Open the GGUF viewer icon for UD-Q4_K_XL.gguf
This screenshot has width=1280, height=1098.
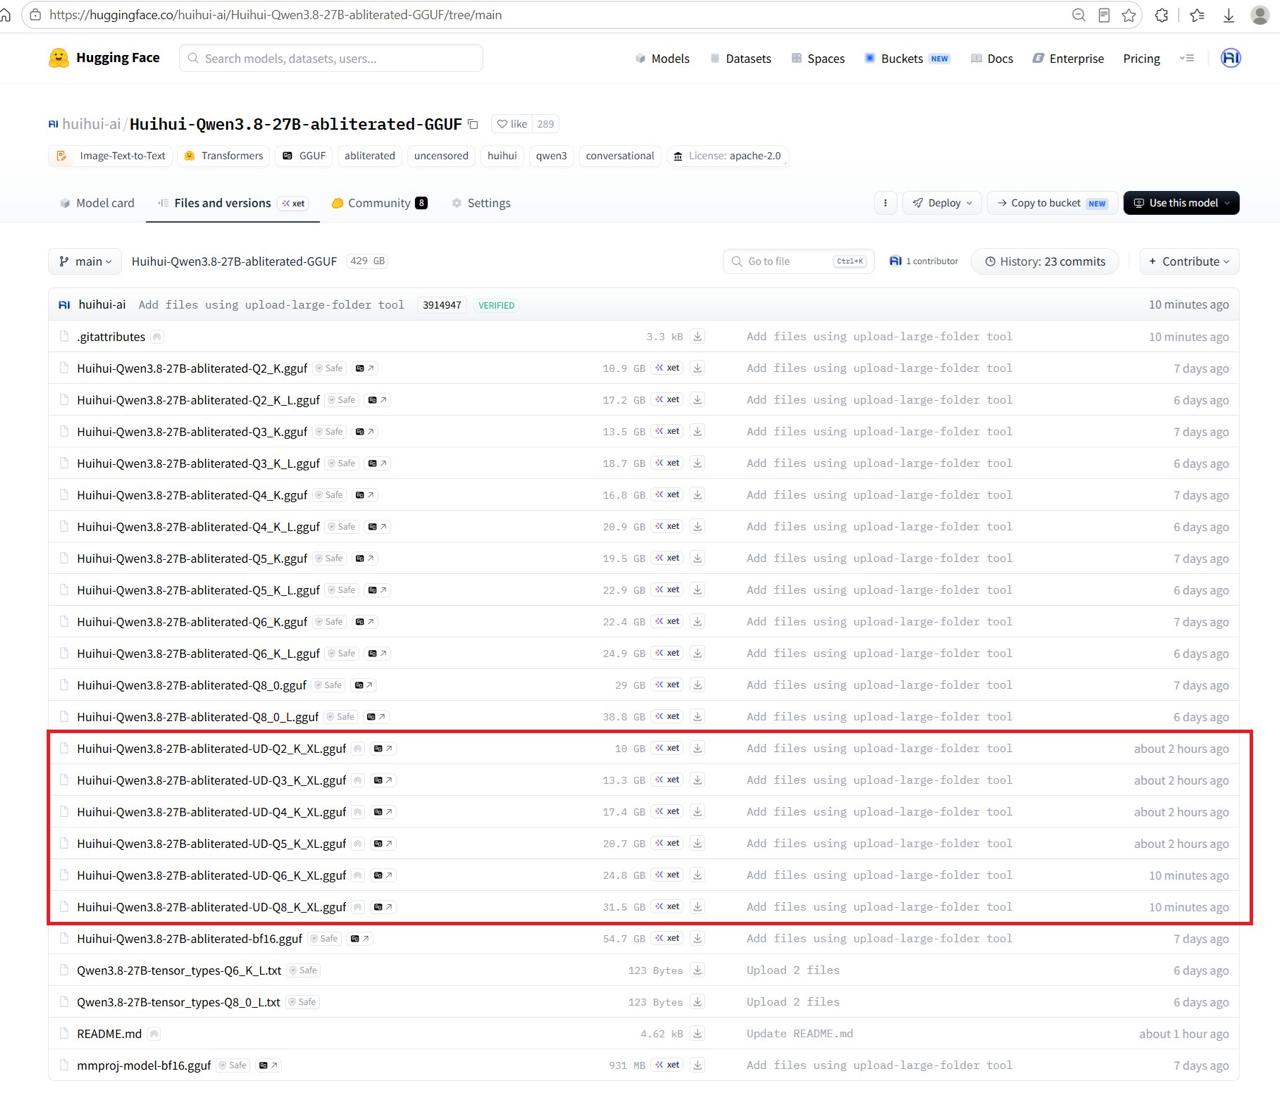[383, 812]
